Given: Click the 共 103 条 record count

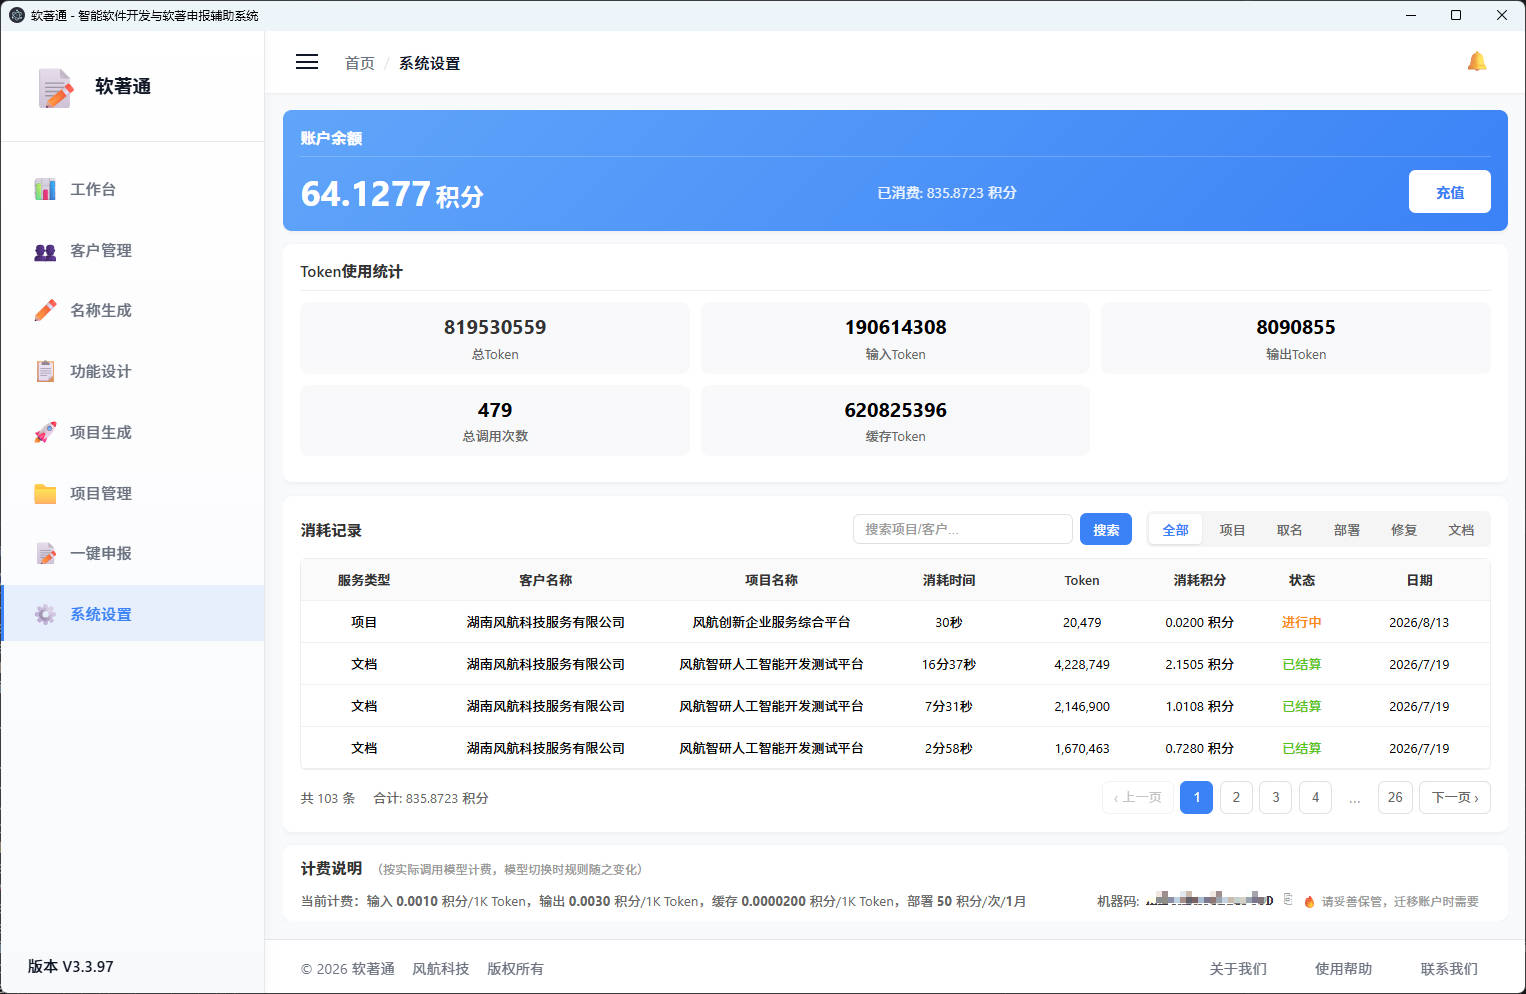Looking at the screenshot, I should 328,798.
